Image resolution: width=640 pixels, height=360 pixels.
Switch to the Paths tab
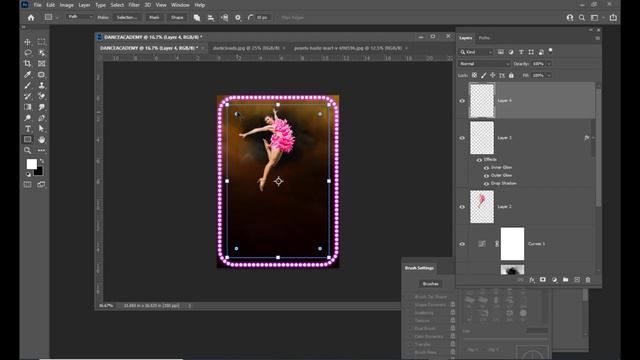484,38
